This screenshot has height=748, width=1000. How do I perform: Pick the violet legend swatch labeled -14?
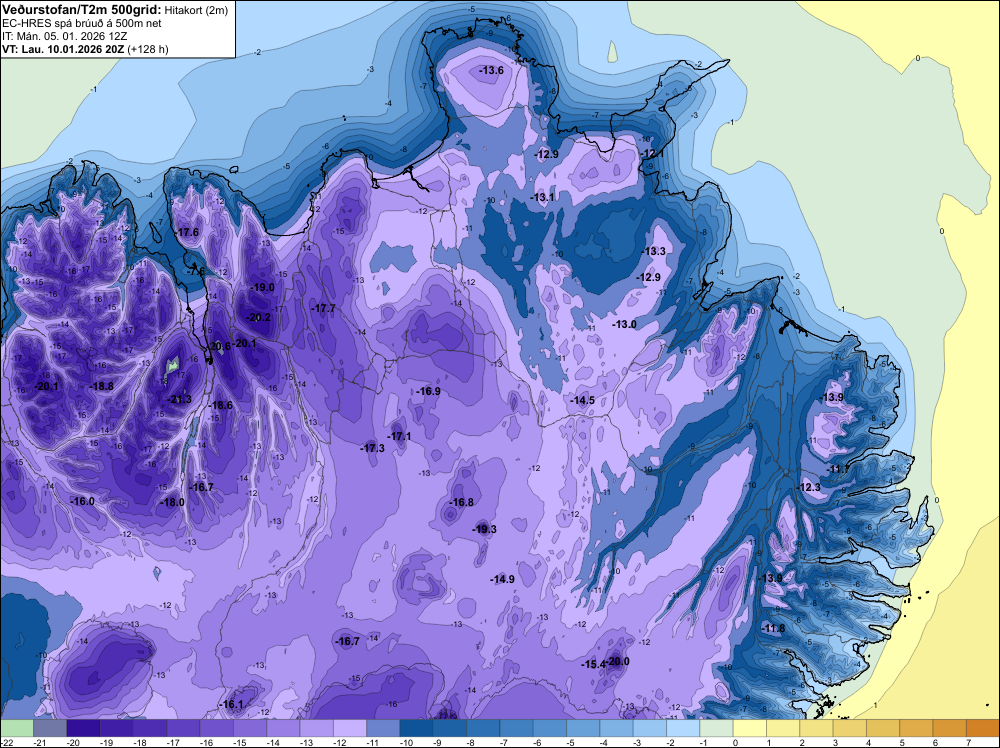coord(283,728)
